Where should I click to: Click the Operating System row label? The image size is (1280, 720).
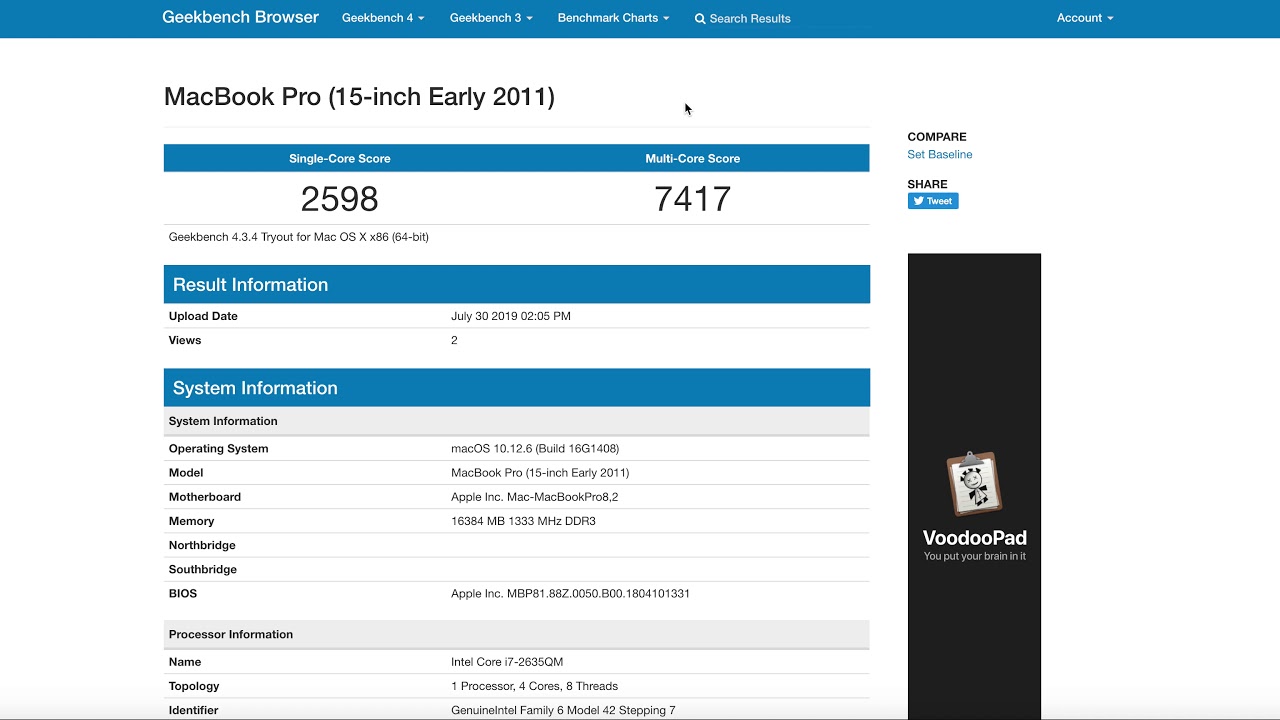pos(218,449)
